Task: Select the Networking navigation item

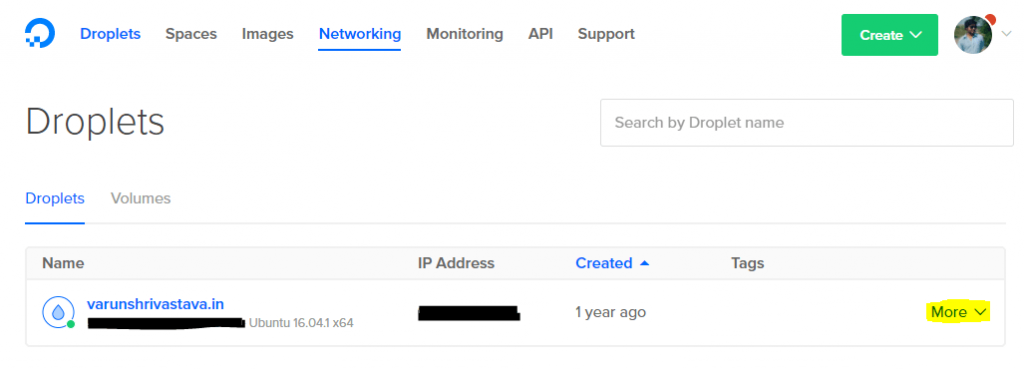Action: pyautogui.click(x=360, y=34)
